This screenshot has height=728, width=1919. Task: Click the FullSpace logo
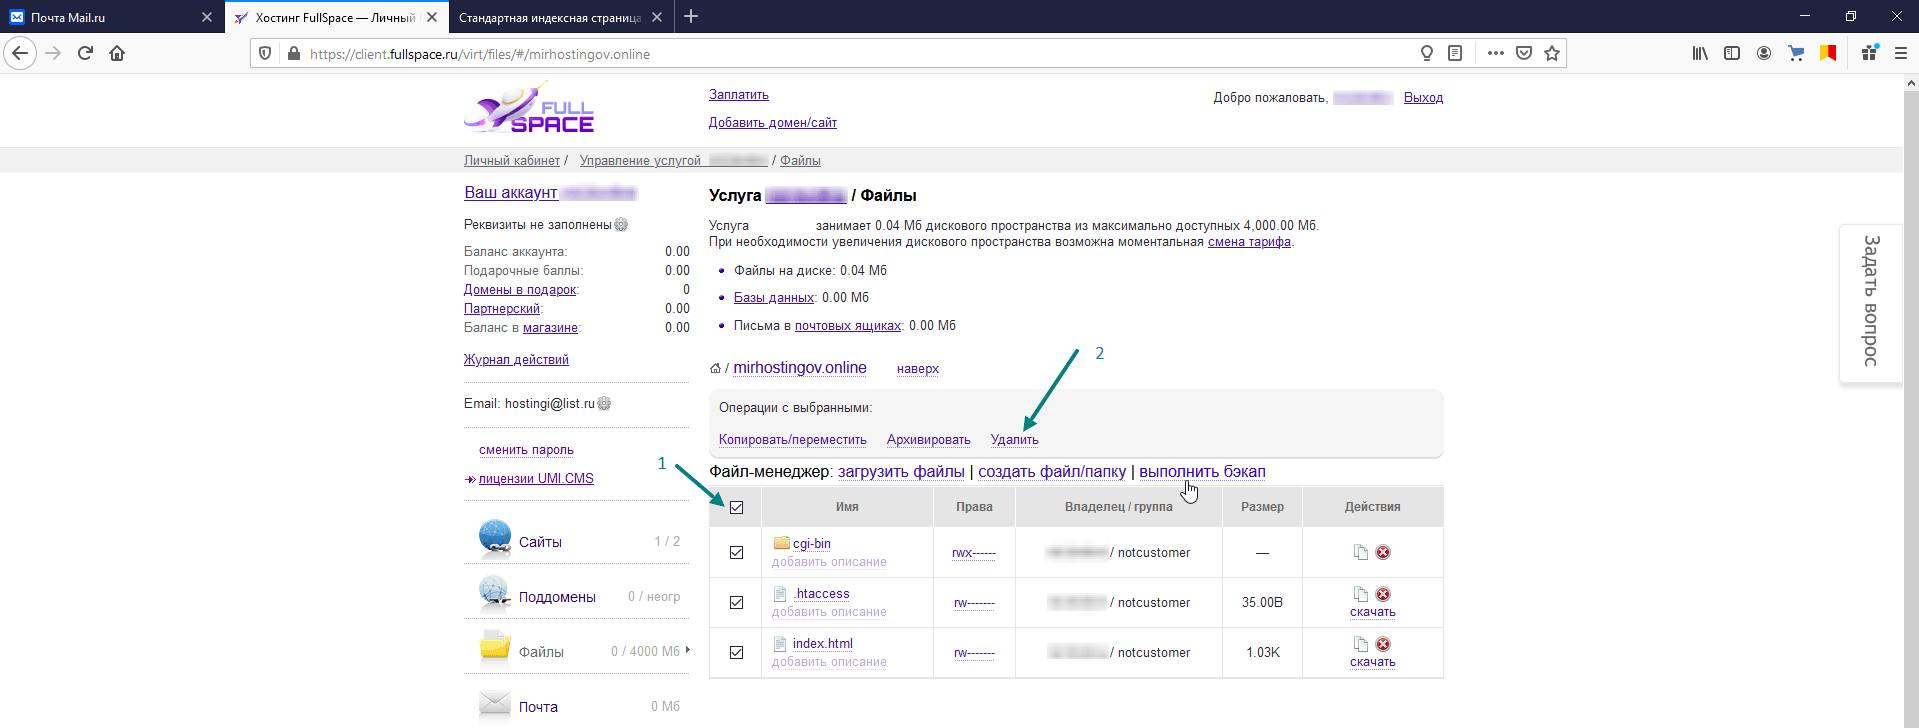[529, 108]
